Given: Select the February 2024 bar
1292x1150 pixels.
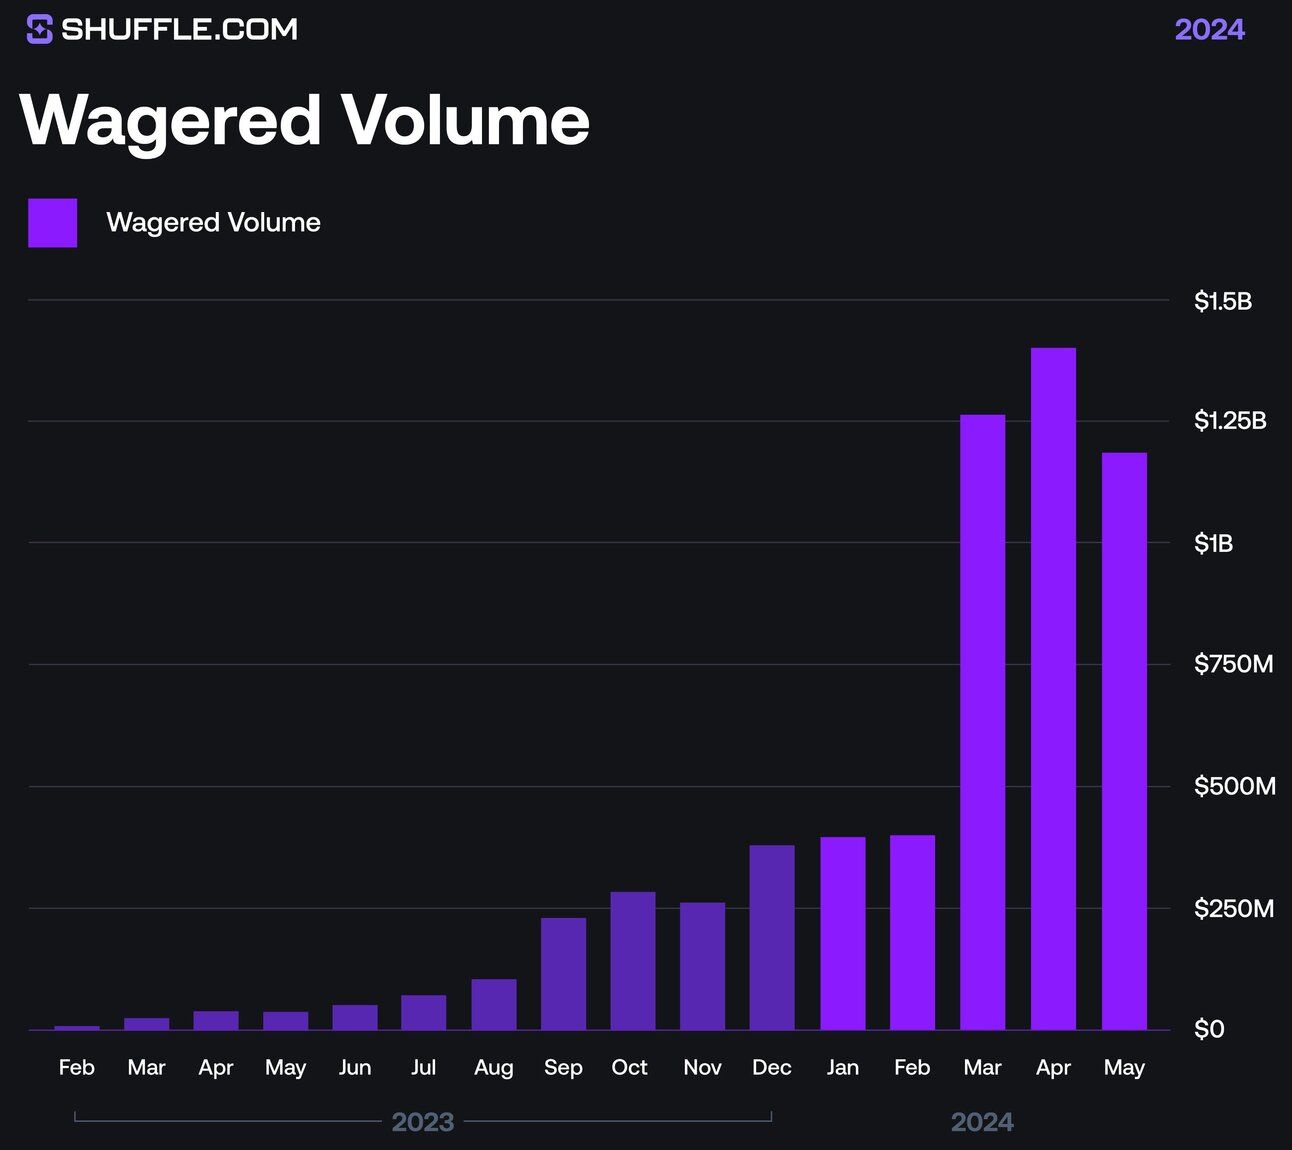Looking at the screenshot, I should 912,932.
